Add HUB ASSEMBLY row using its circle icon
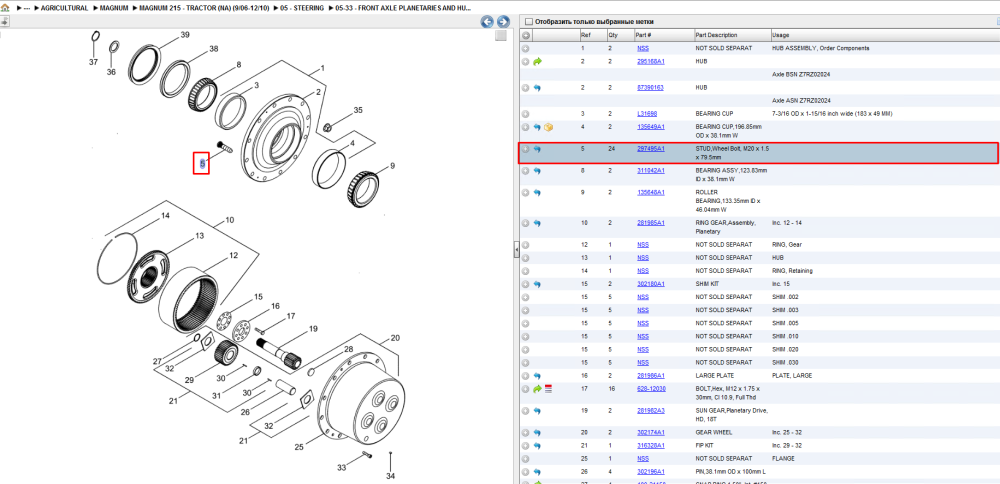 coord(526,48)
